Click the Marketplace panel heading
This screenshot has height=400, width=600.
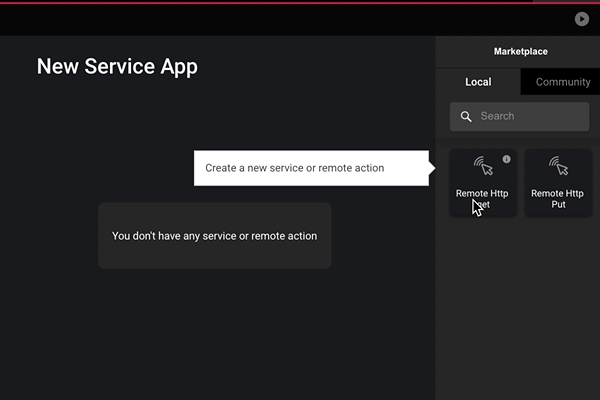tap(520, 51)
